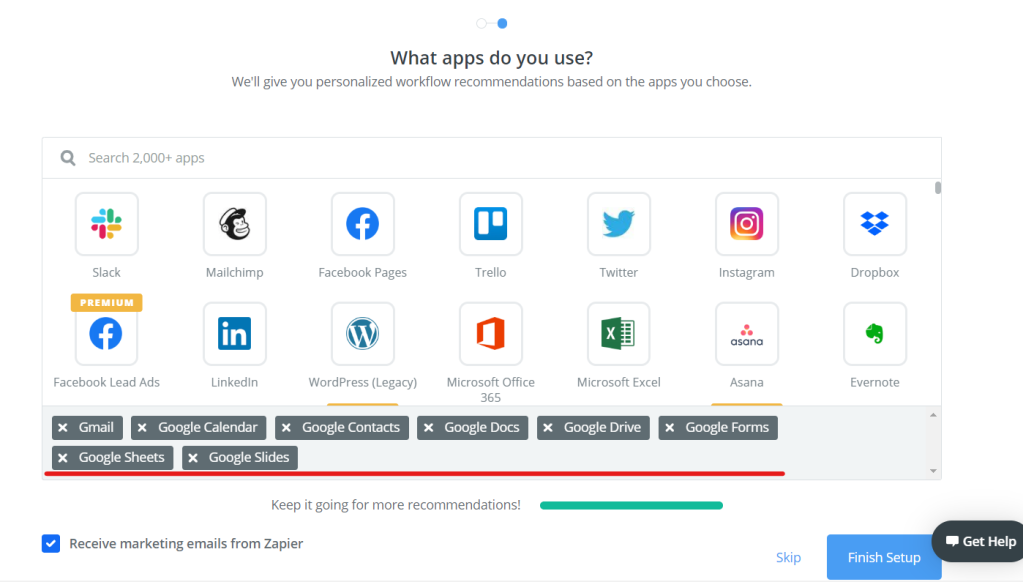Open the Get Help chat button
Viewport: 1023px width, 582px height.
(980, 542)
